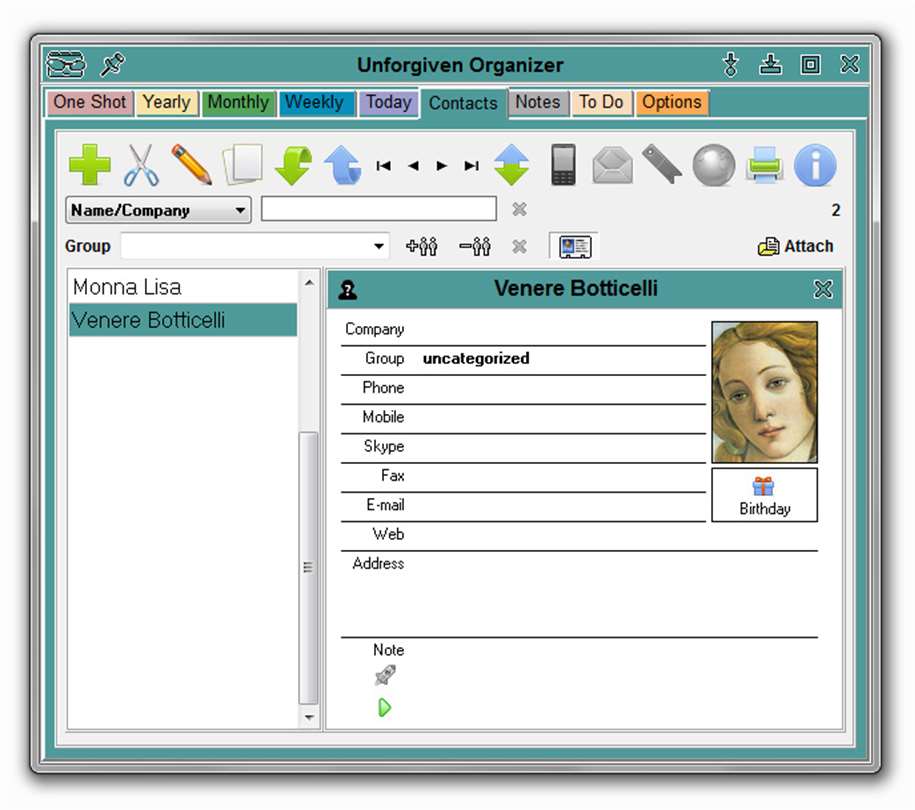Click the contact list scrollbar thumb
The image size is (915, 810).
[x=308, y=567]
